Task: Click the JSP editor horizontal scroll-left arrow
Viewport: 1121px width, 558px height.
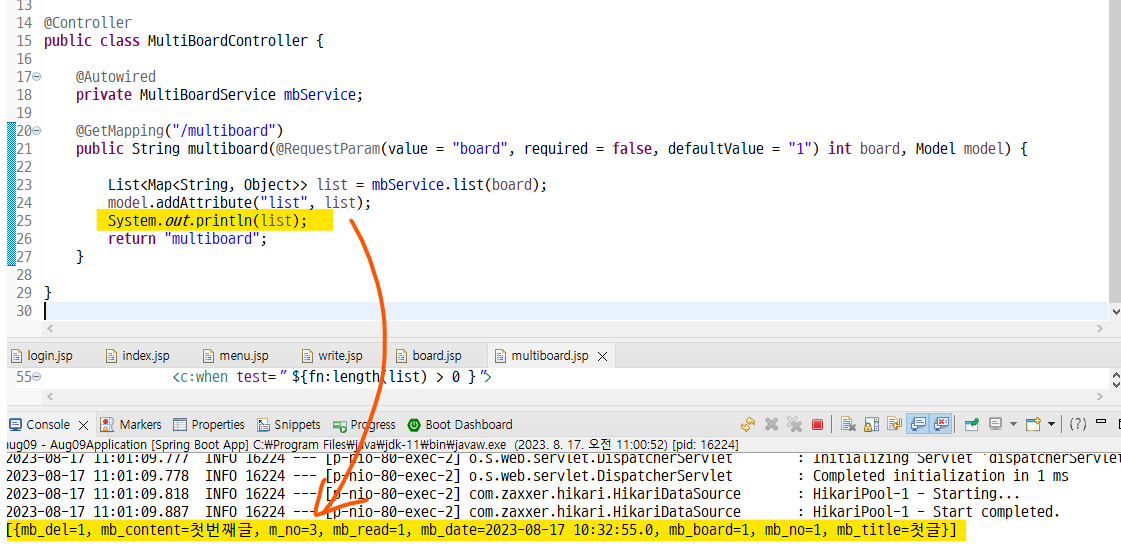Action: click(x=49, y=395)
